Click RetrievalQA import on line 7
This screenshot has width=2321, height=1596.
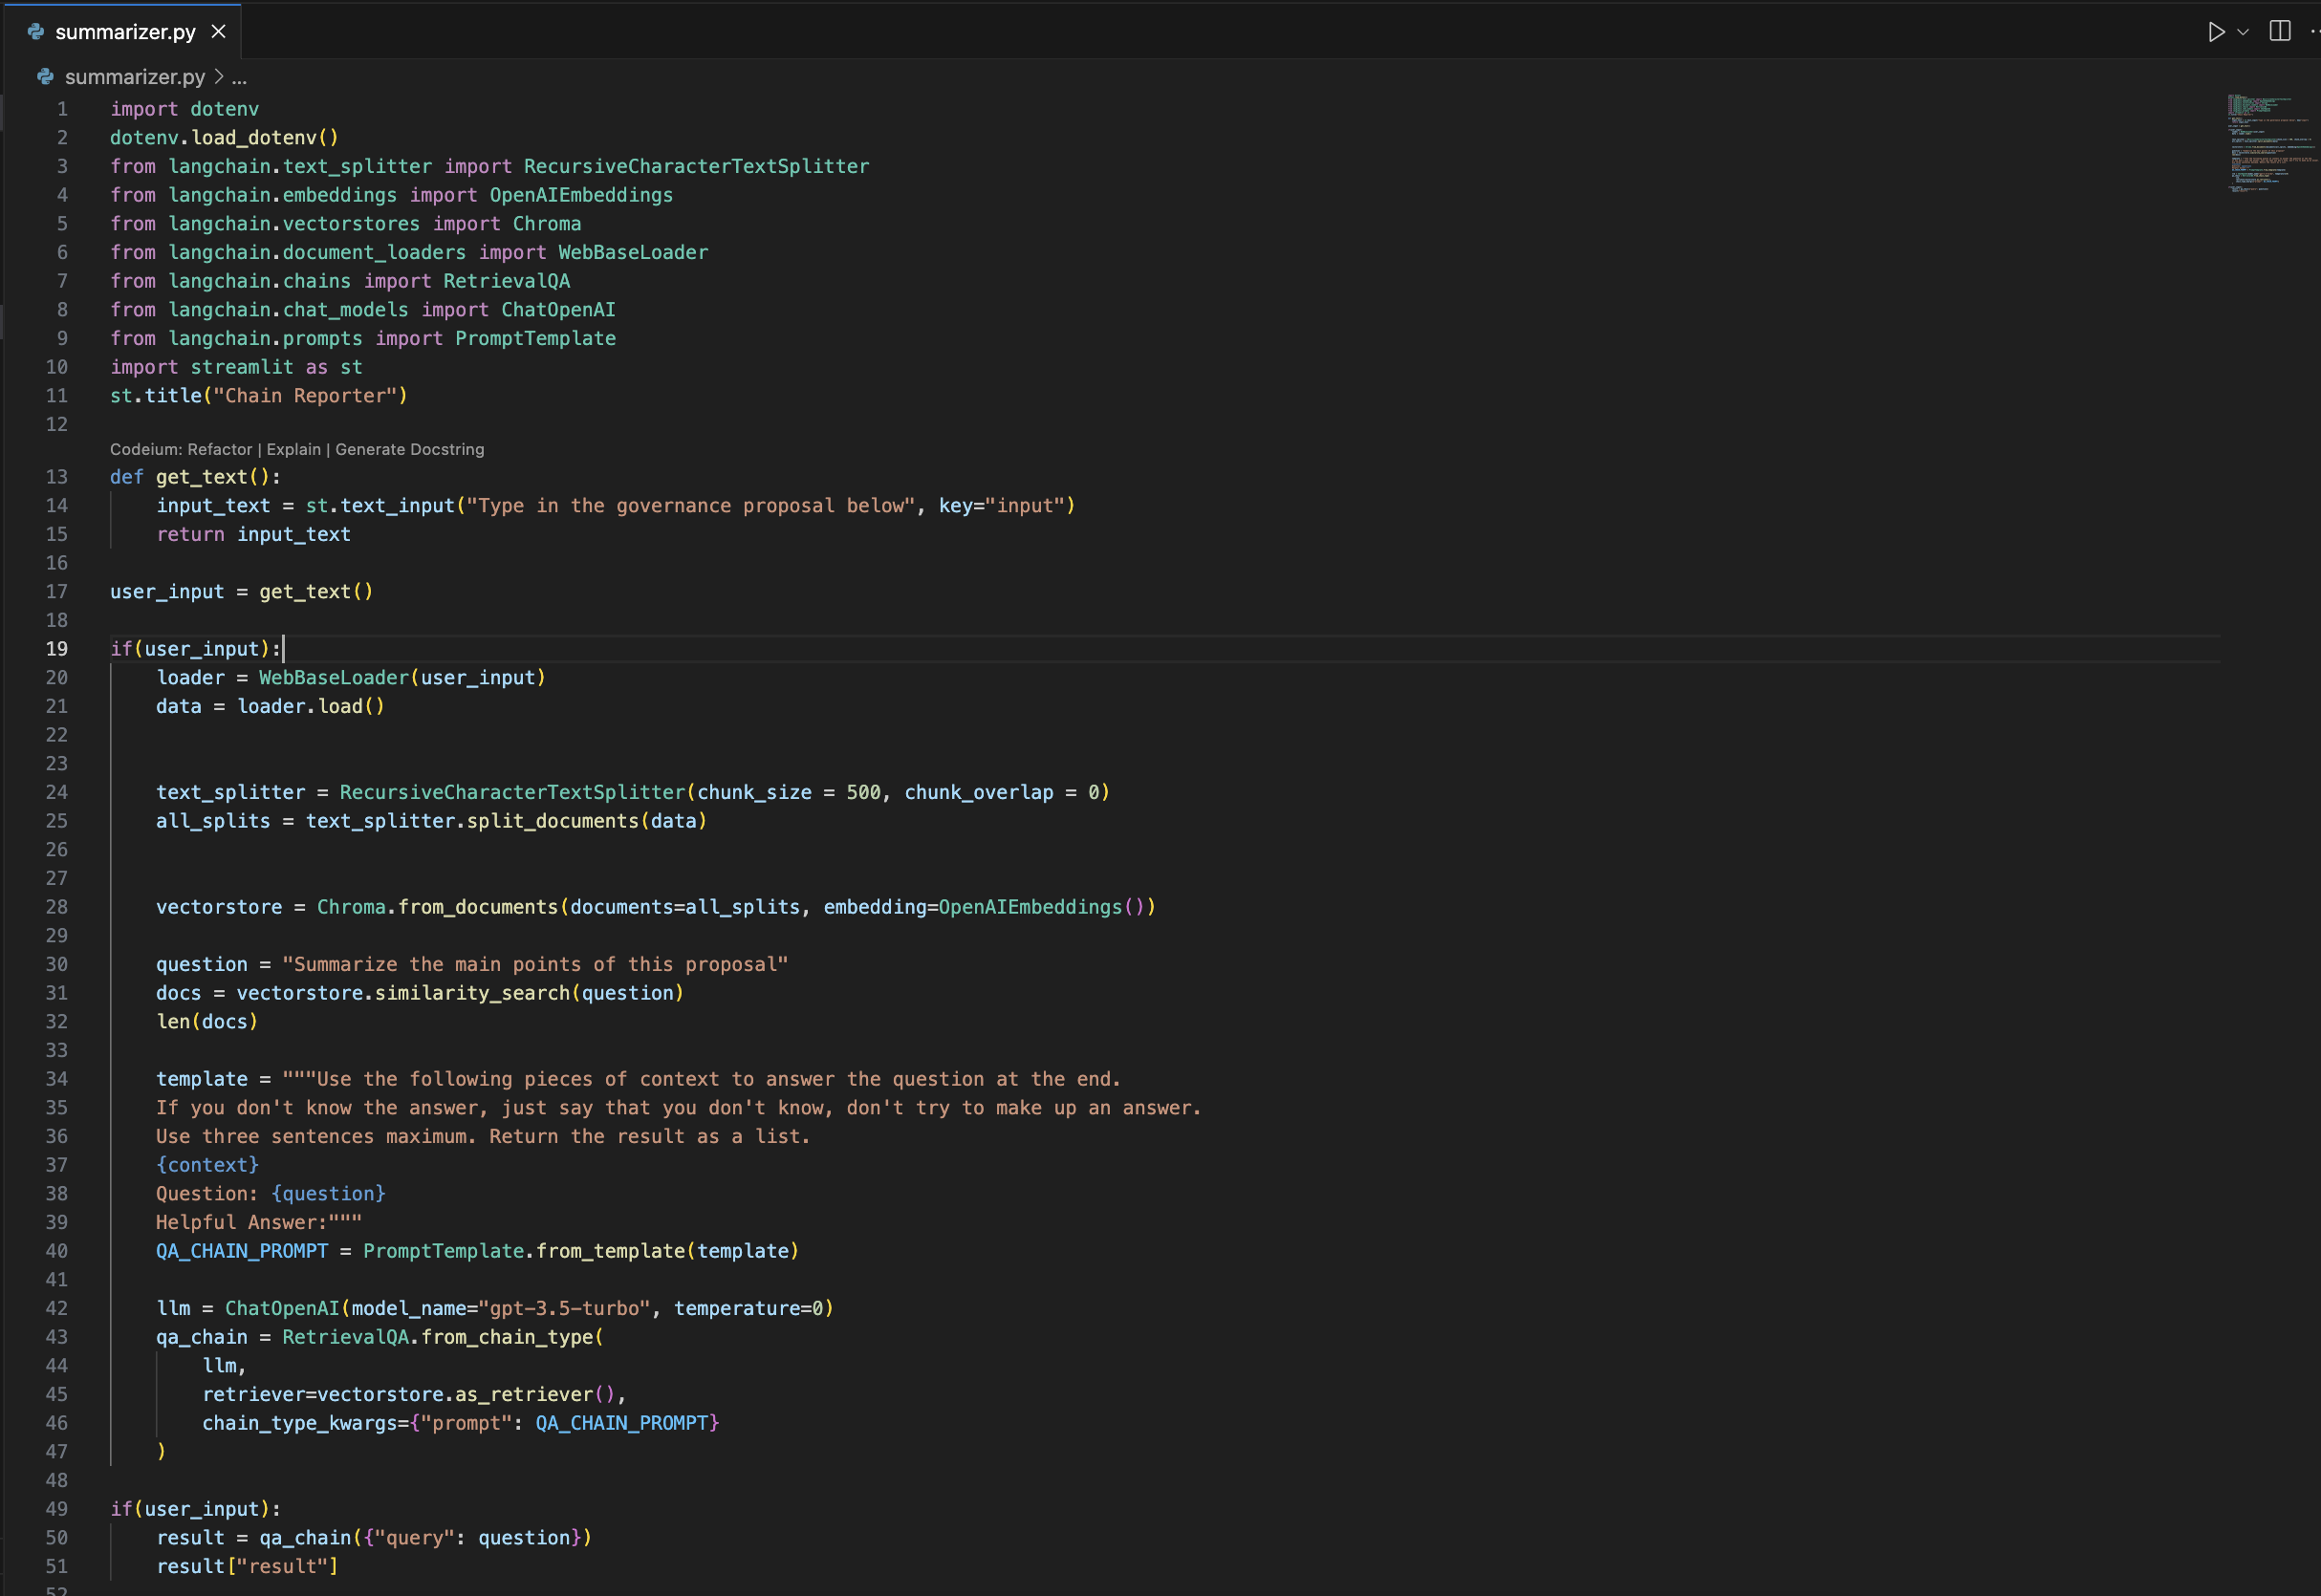click(507, 281)
